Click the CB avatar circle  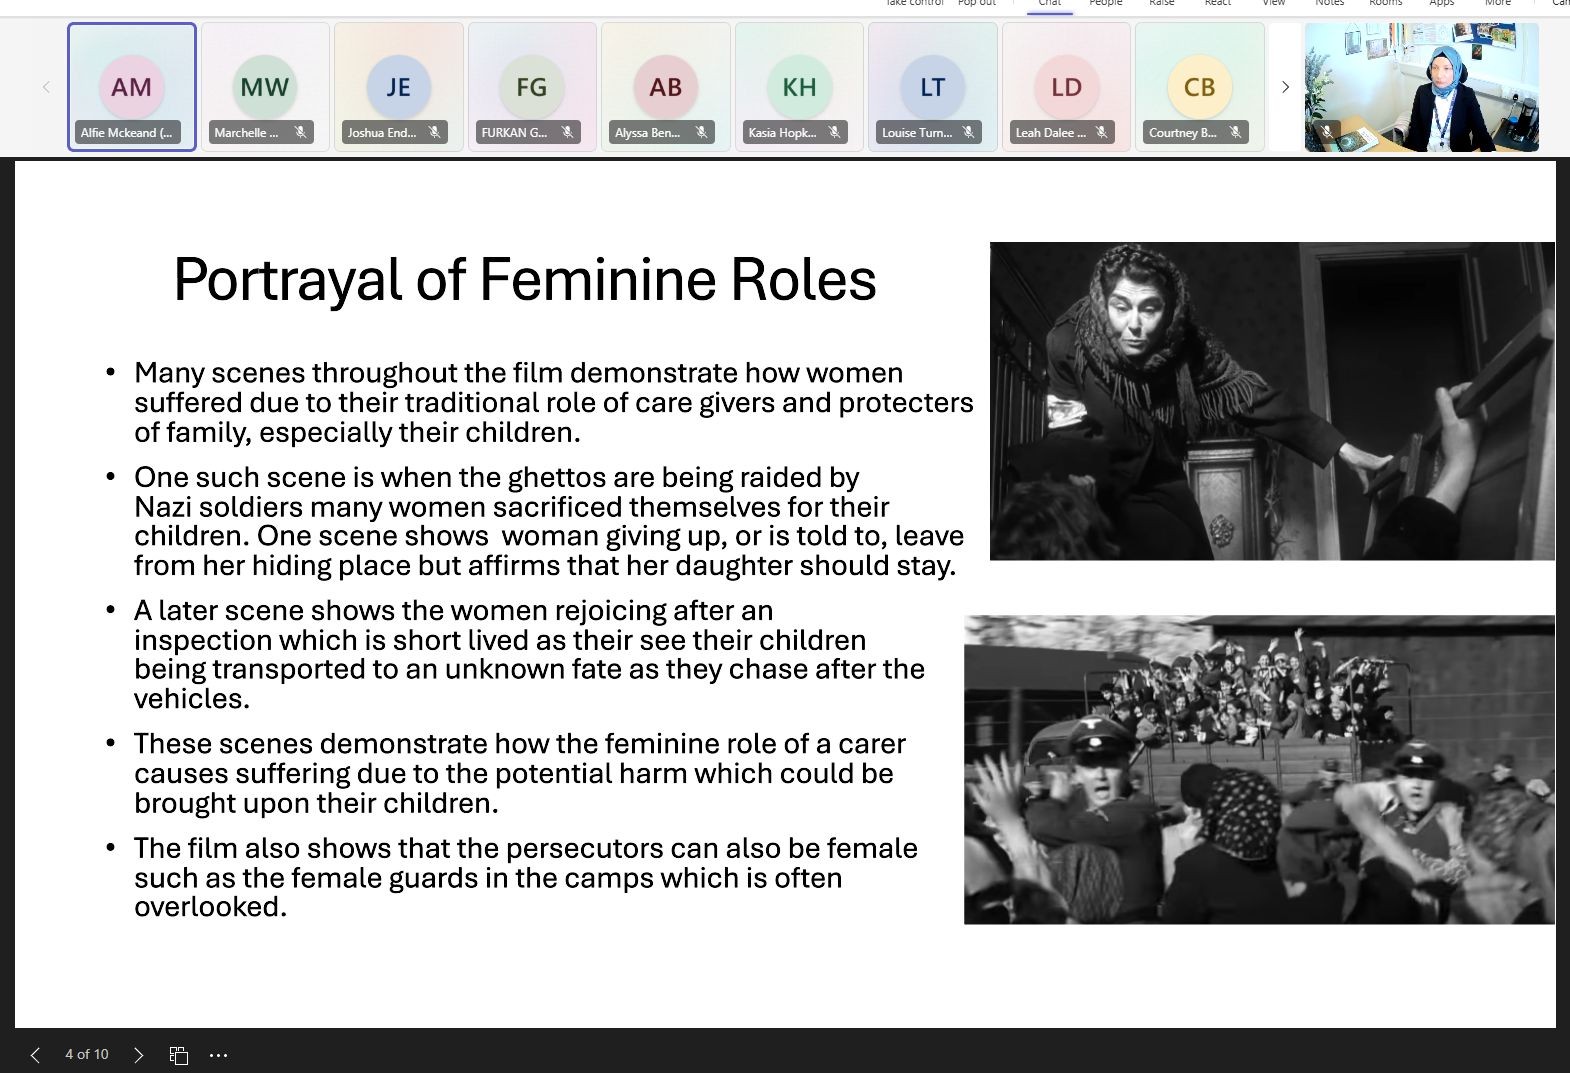(1199, 87)
